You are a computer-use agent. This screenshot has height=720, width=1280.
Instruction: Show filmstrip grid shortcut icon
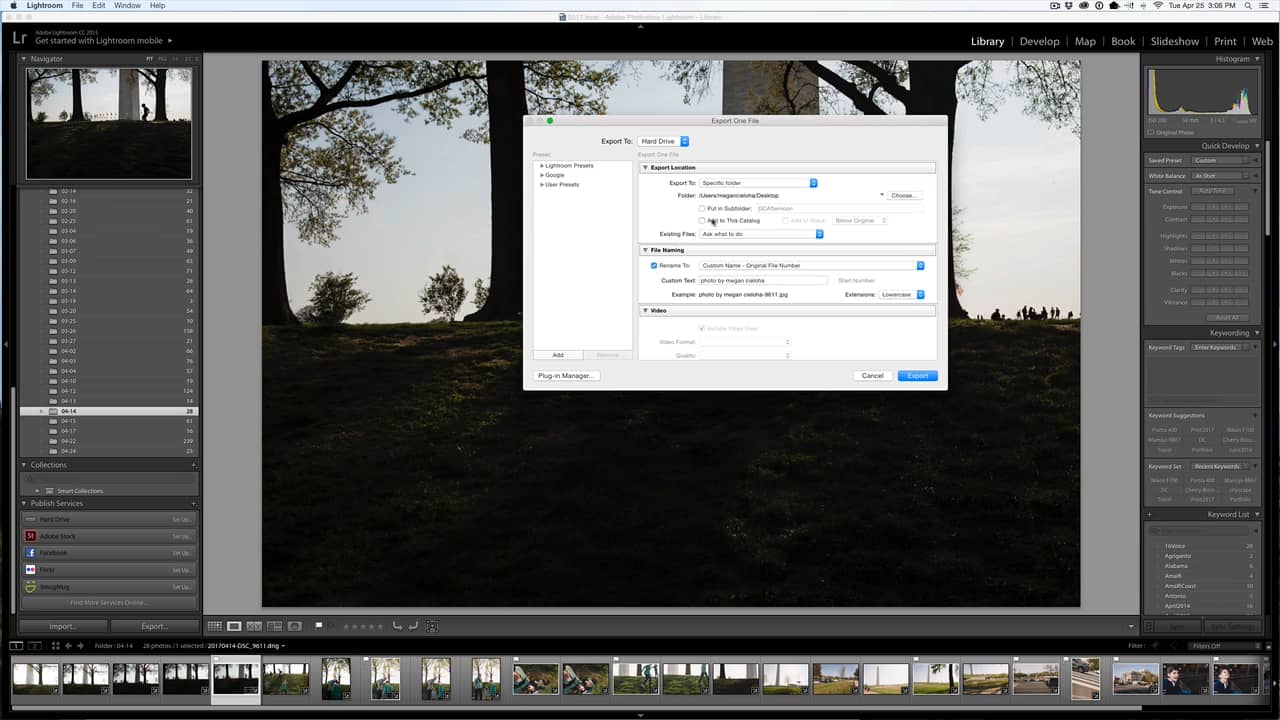click(56, 646)
